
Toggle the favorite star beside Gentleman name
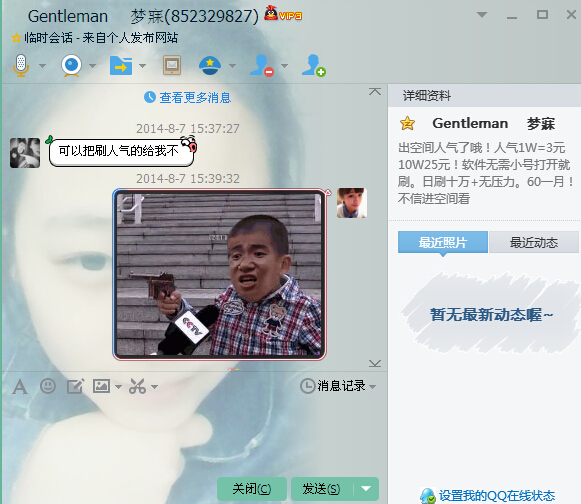click(407, 123)
